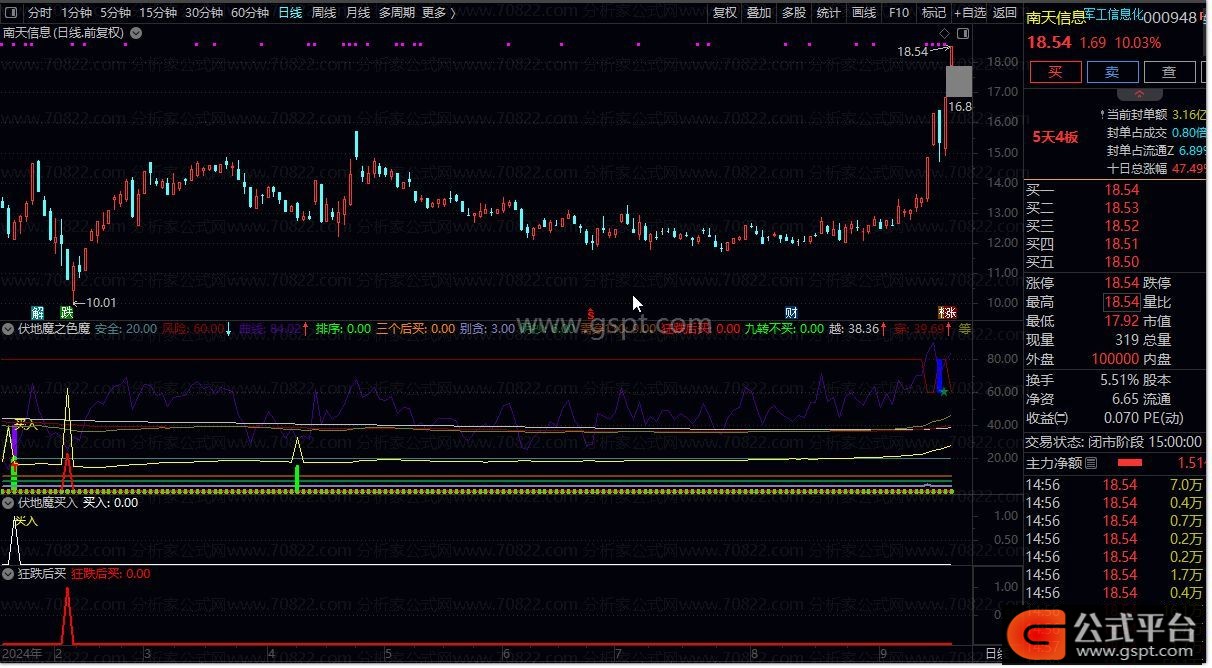This screenshot has height=668, width=1212.
Task: Click the 卖 sell button
Action: 1112,72
